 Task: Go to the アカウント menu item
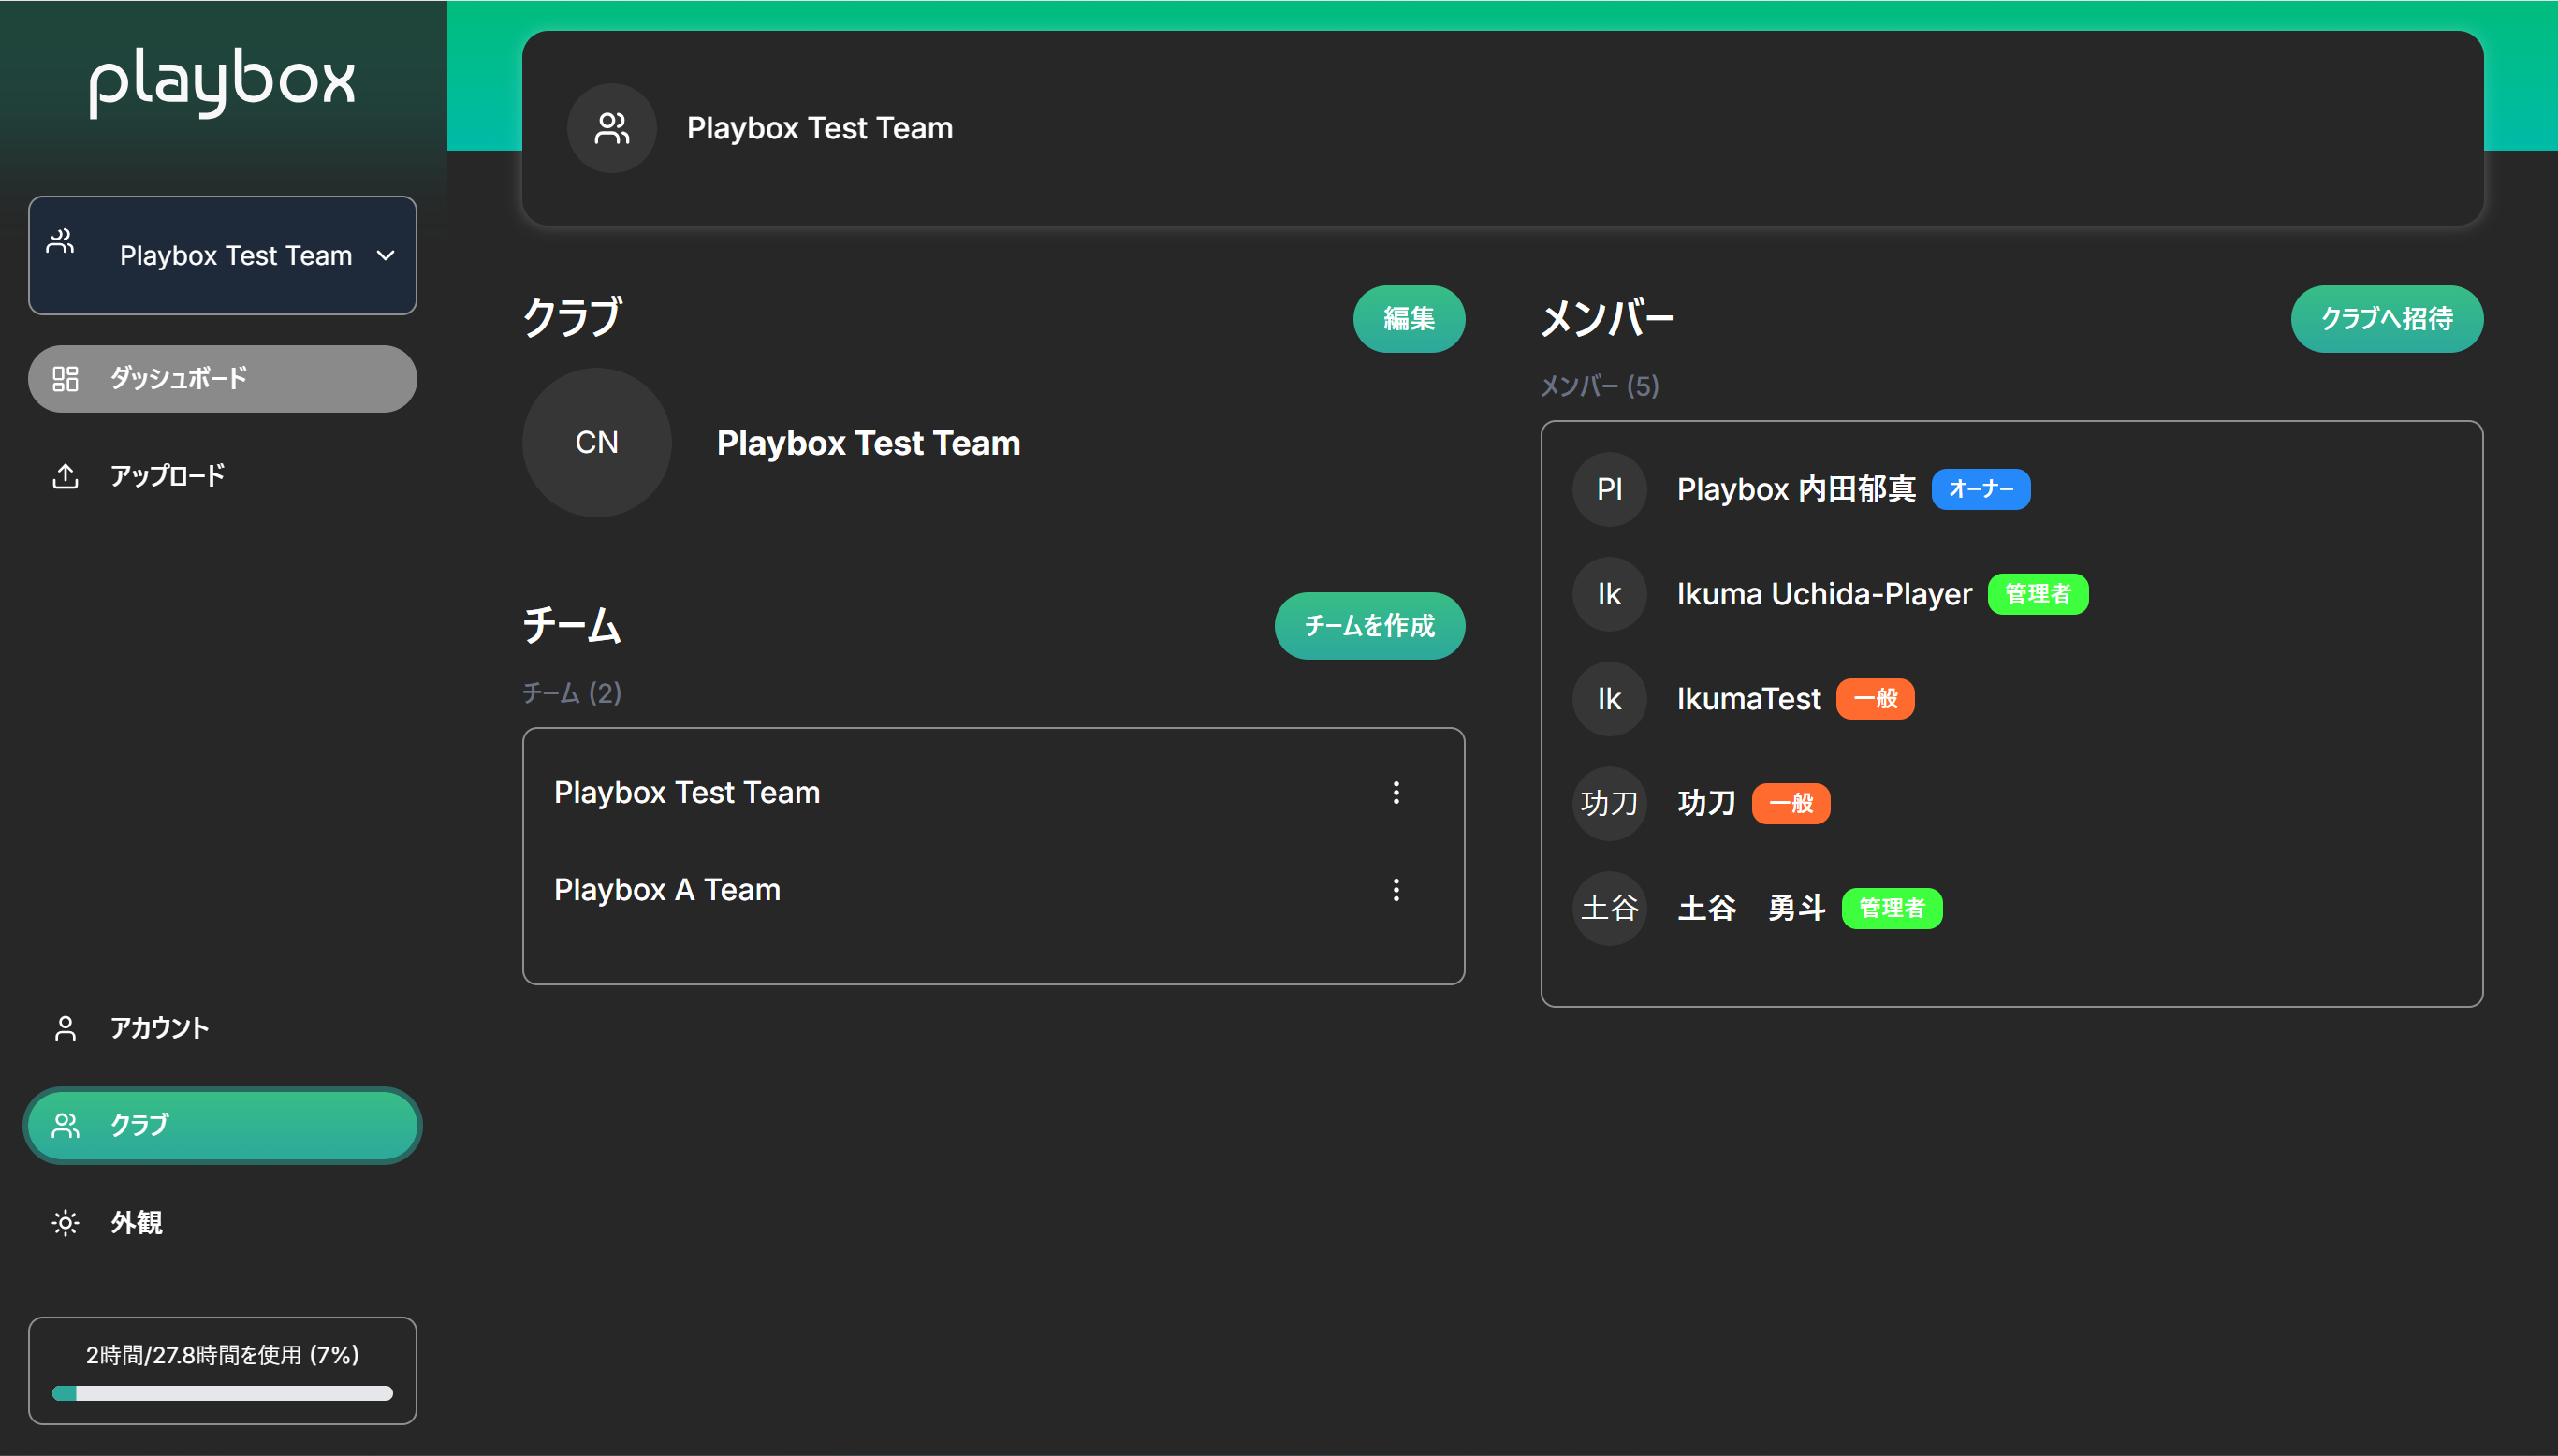160,1028
